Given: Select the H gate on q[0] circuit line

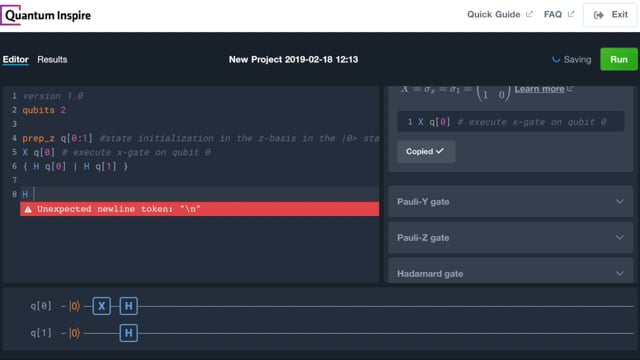Looking at the screenshot, I should (x=129, y=306).
